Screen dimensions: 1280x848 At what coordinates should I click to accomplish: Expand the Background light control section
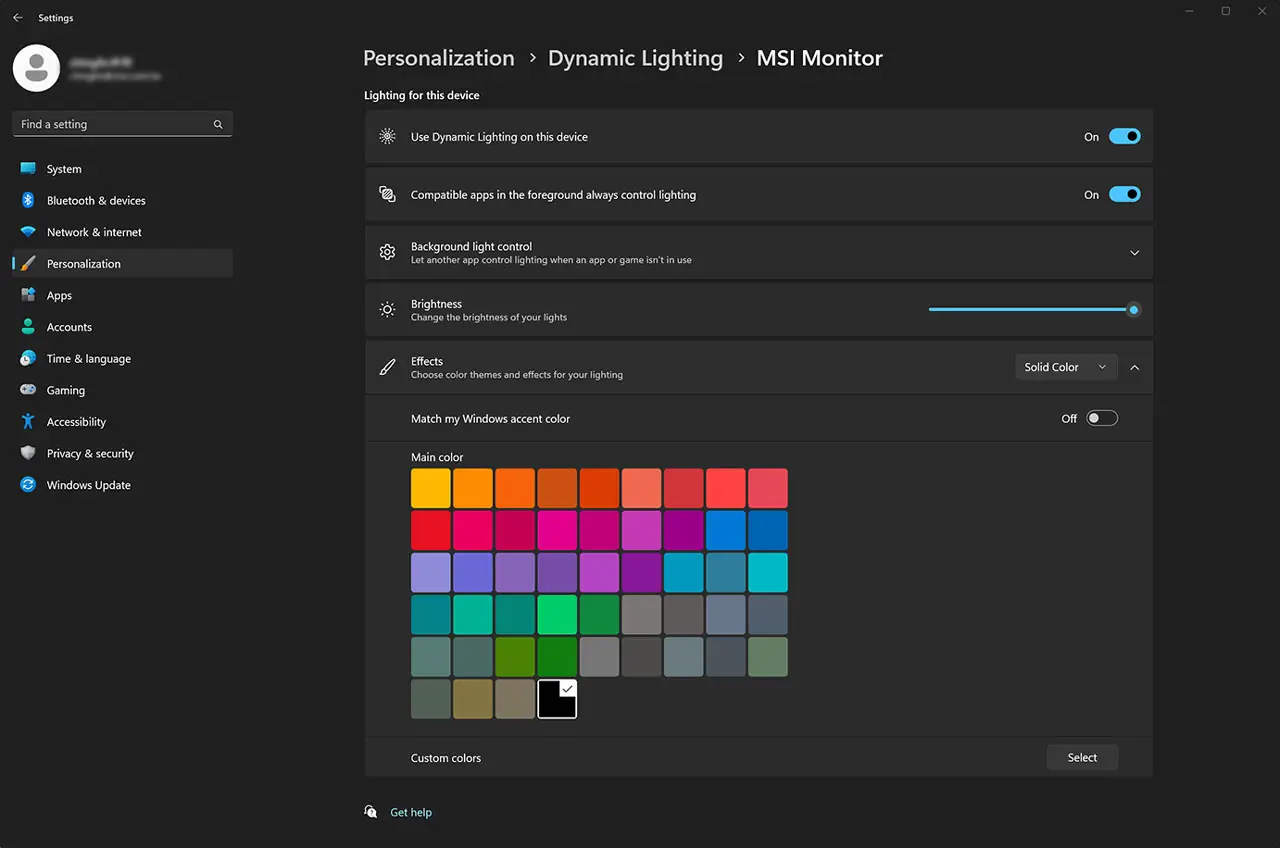(x=1134, y=253)
